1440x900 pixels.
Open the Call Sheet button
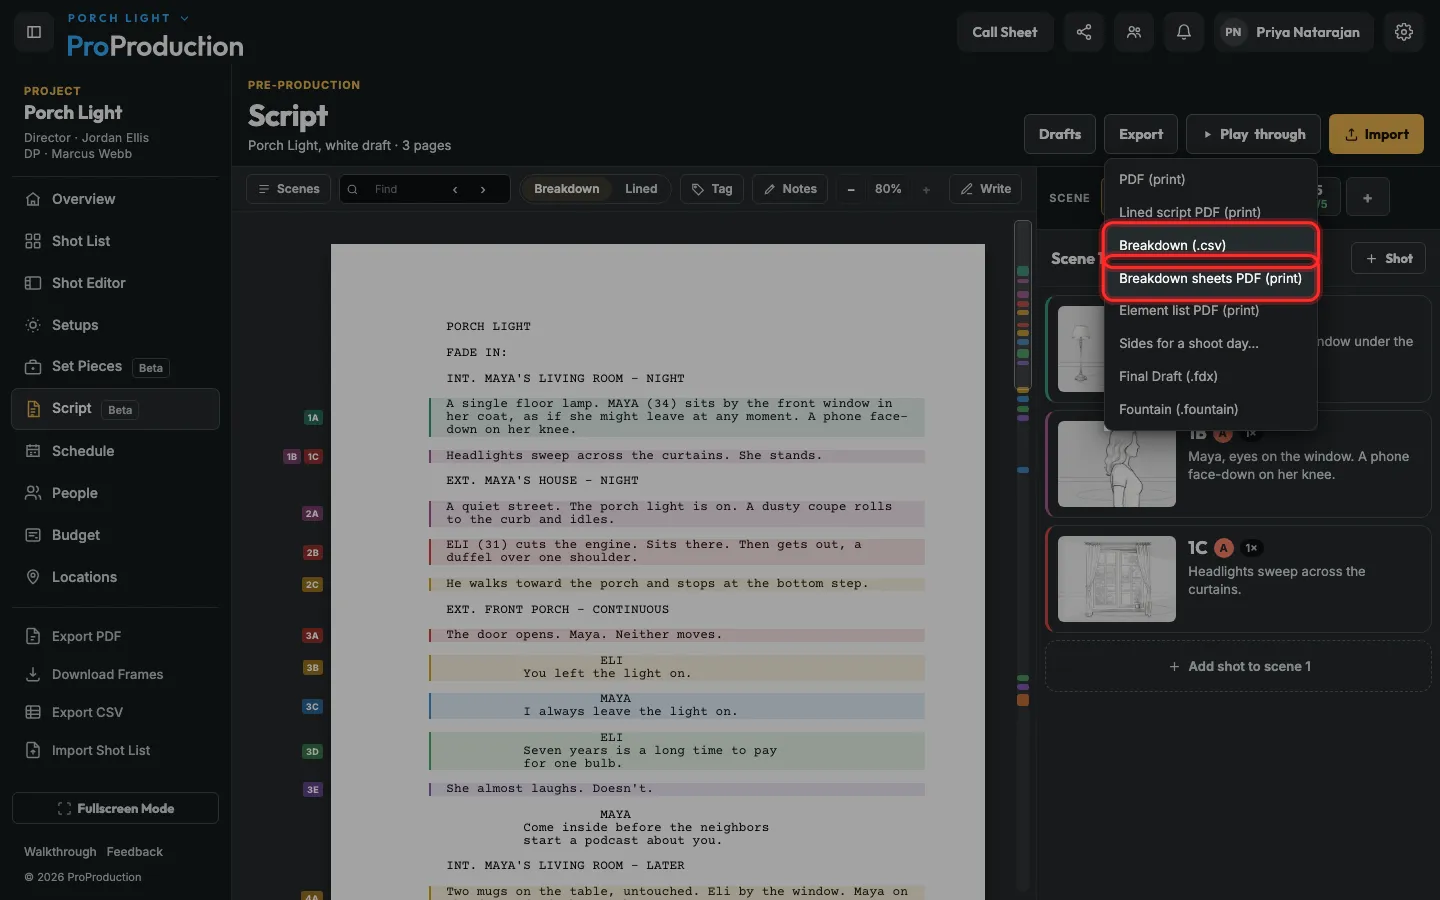pyautogui.click(x=1005, y=32)
